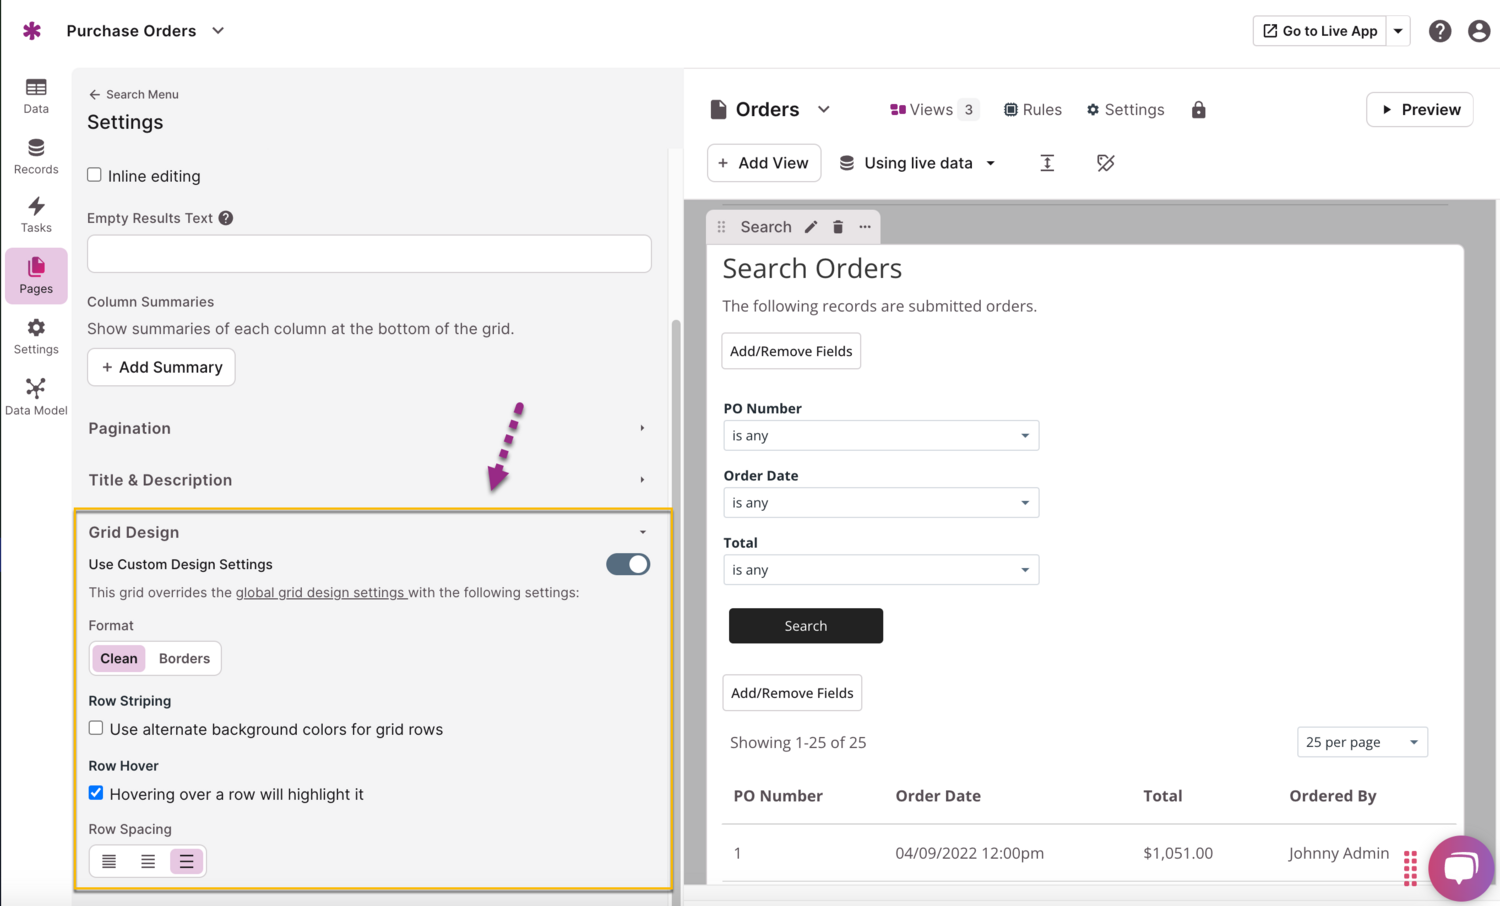Open the PO Number filter dropdown
This screenshot has height=906, width=1500.
tap(880, 436)
